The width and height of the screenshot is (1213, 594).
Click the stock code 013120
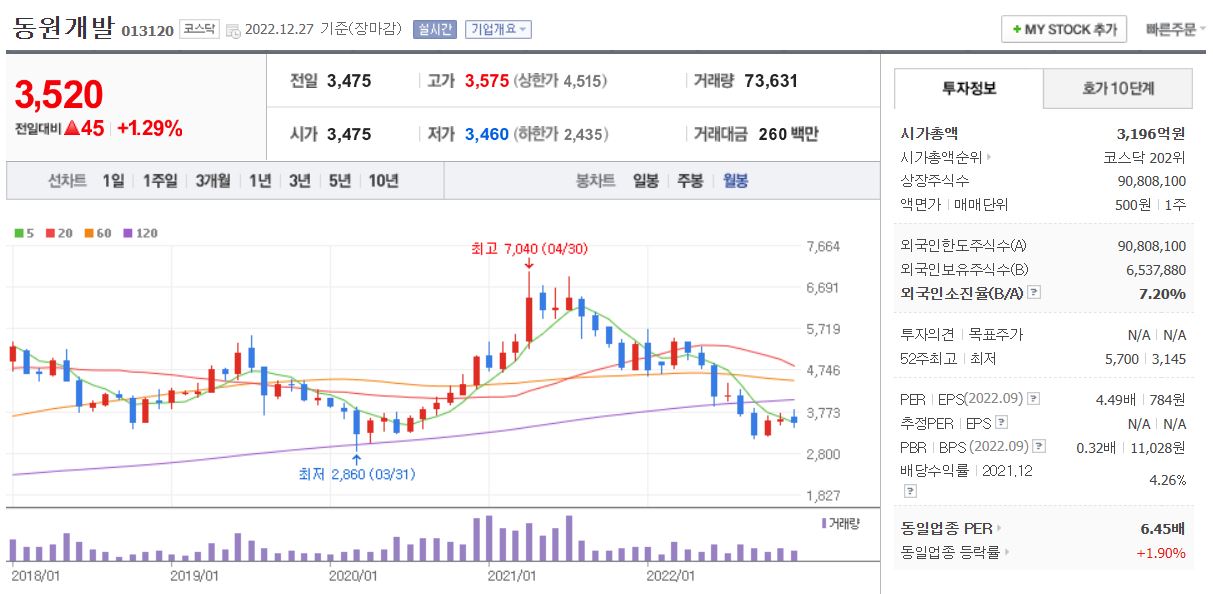(x=147, y=31)
